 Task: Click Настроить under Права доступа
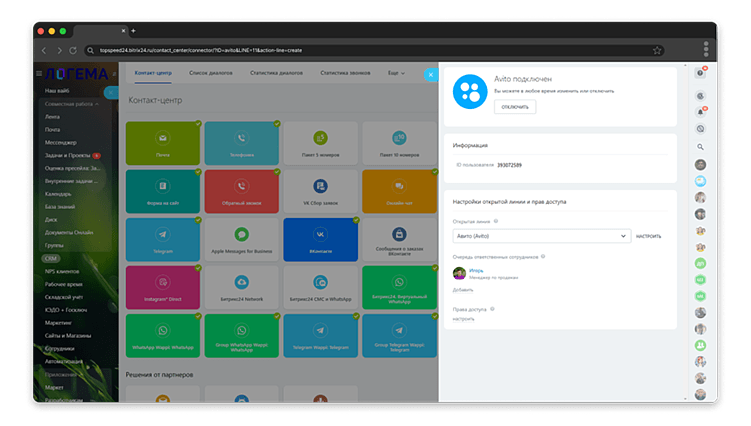[463, 319]
